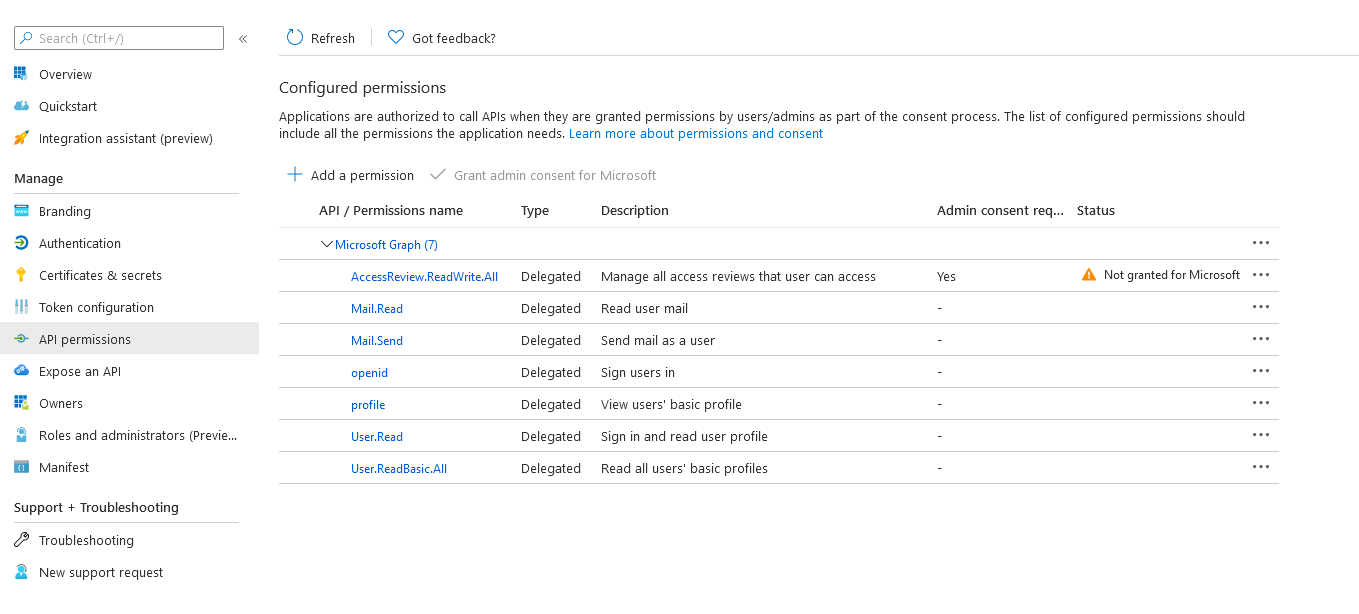Collapse the sidebar with double chevron
1359x614 pixels.
tap(243, 39)
